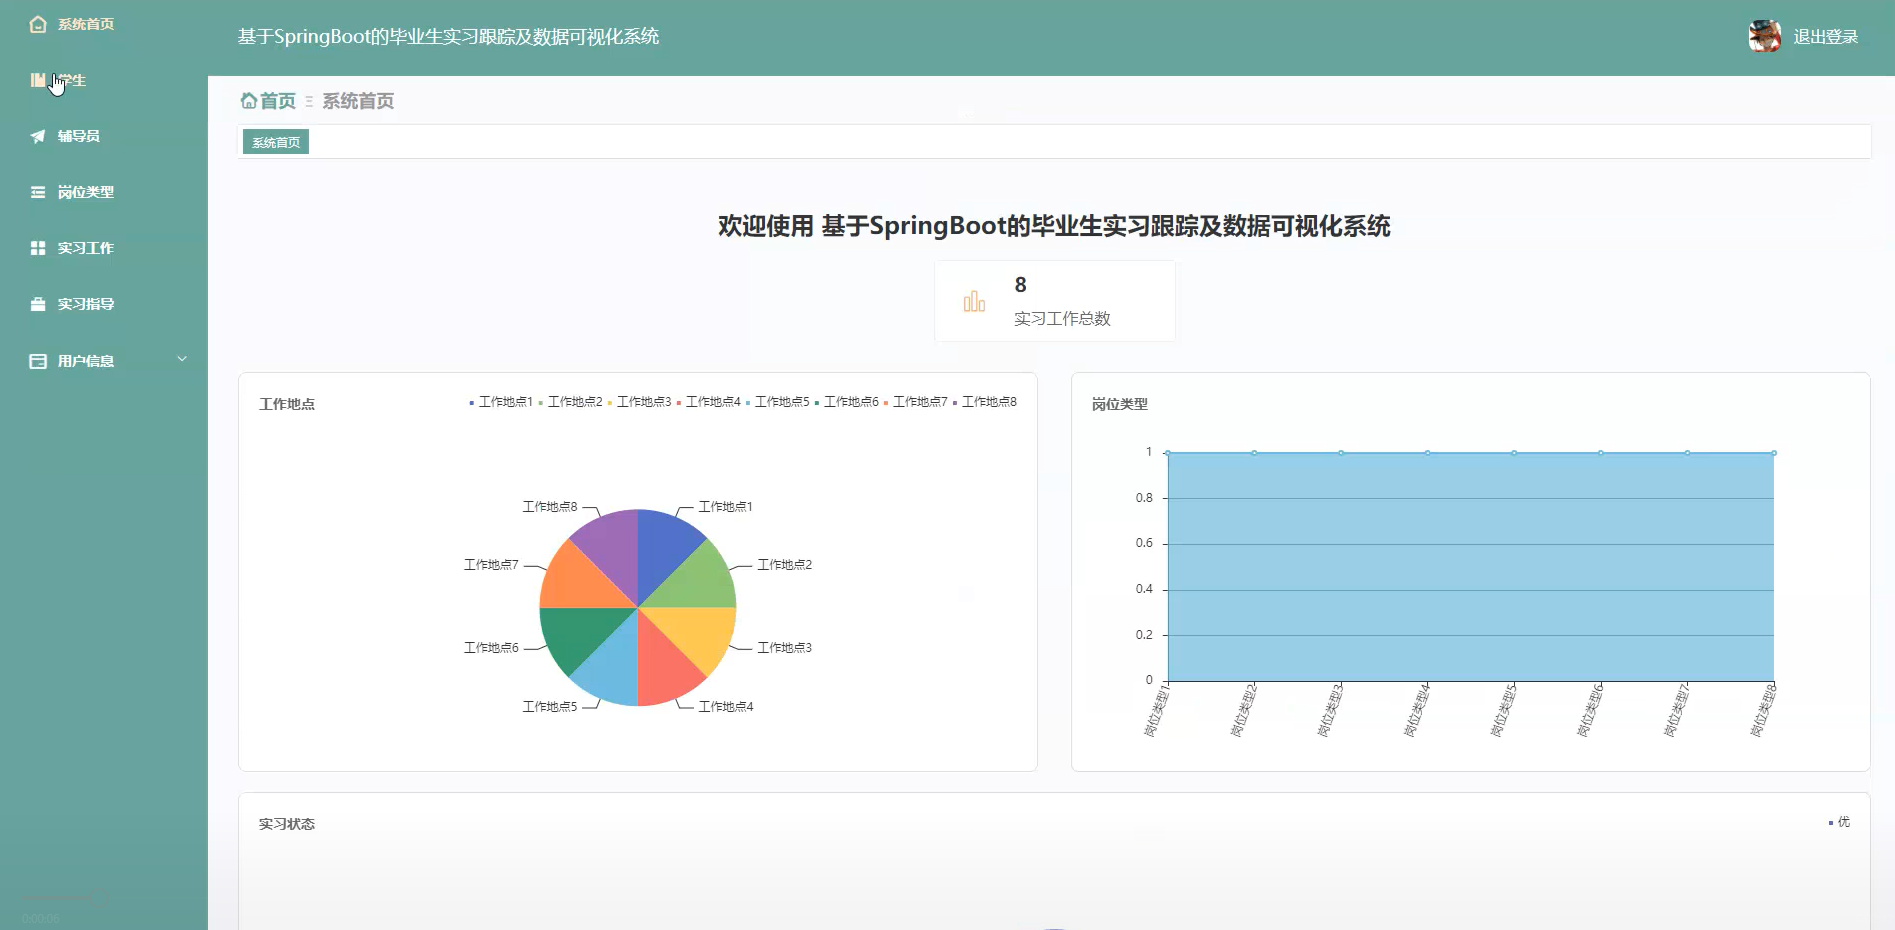Toggle the 工作地点5 legend item
The height and width of the screenshot is (930, 1895).
(777, 402)
